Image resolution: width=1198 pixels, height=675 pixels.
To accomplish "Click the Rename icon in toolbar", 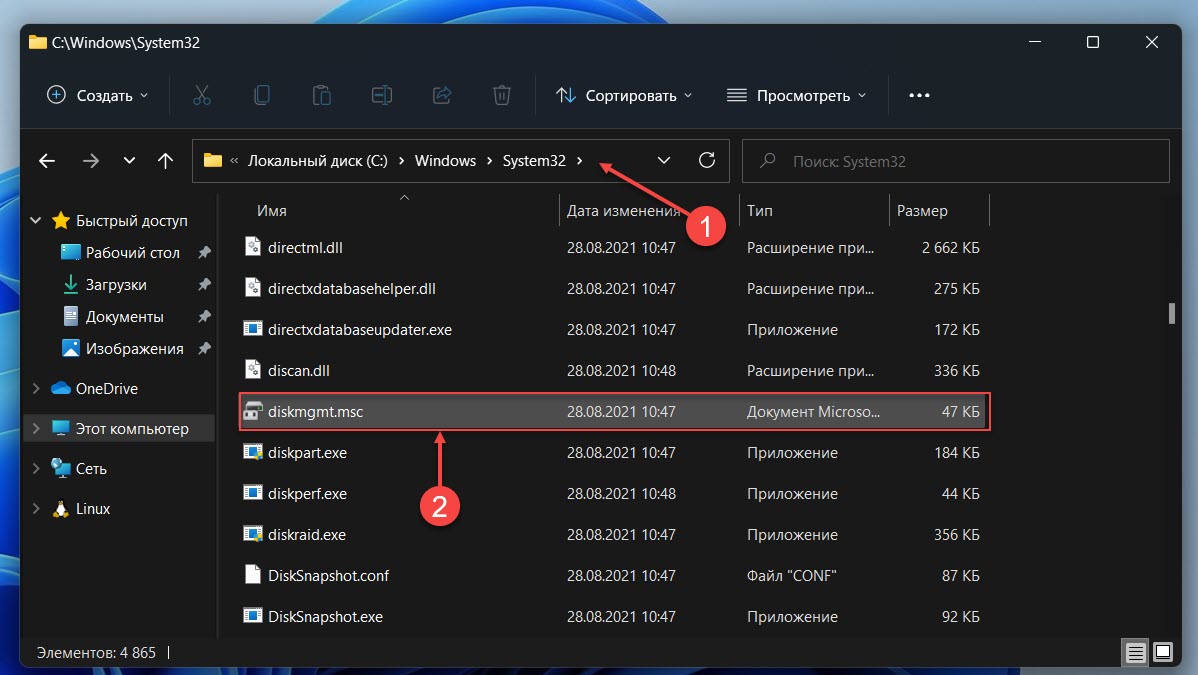I will click(x=382, y=96).
